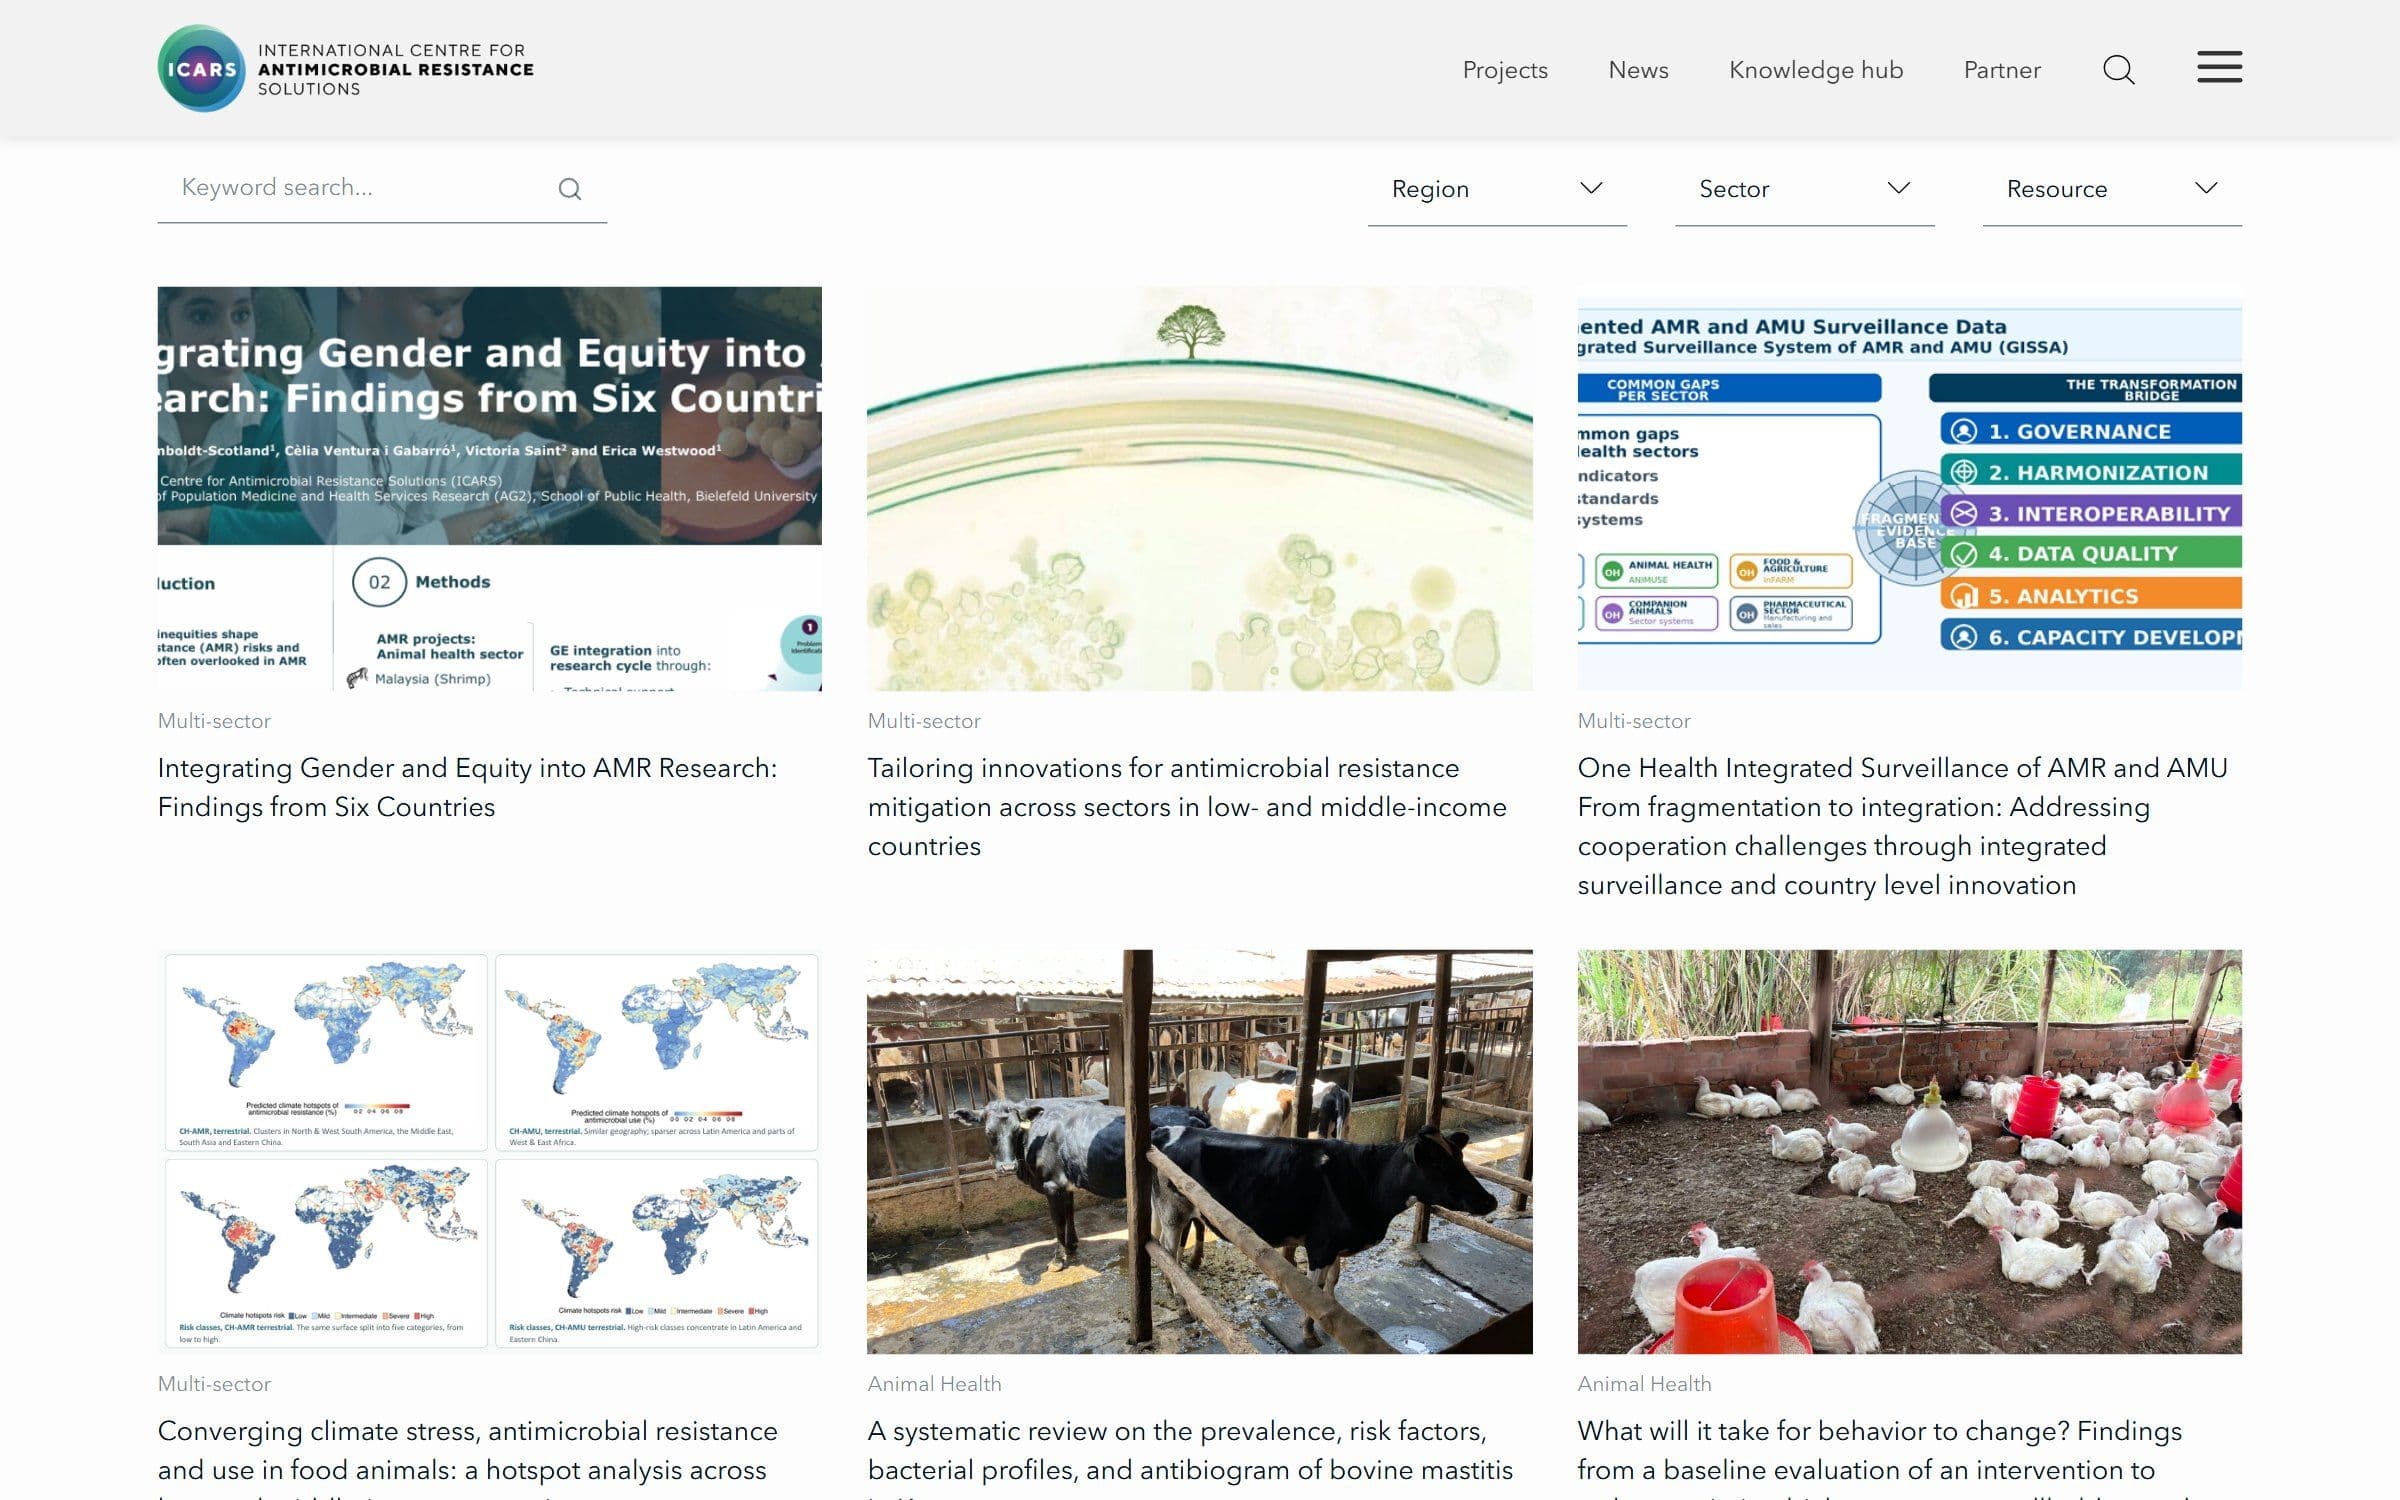
Task: Click the GISSA surveillance diagram thumbnail
Action: 1909,489
